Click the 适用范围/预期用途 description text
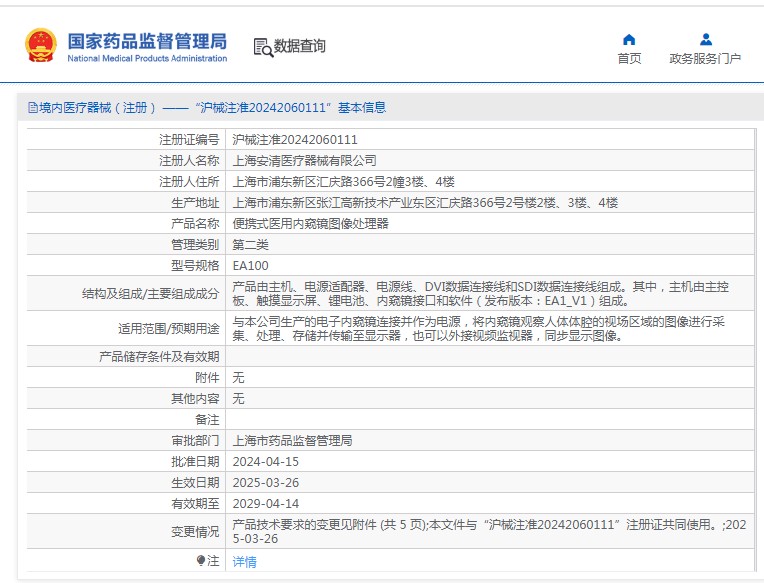Screen dimensions: 764x583 coord(478,329)
